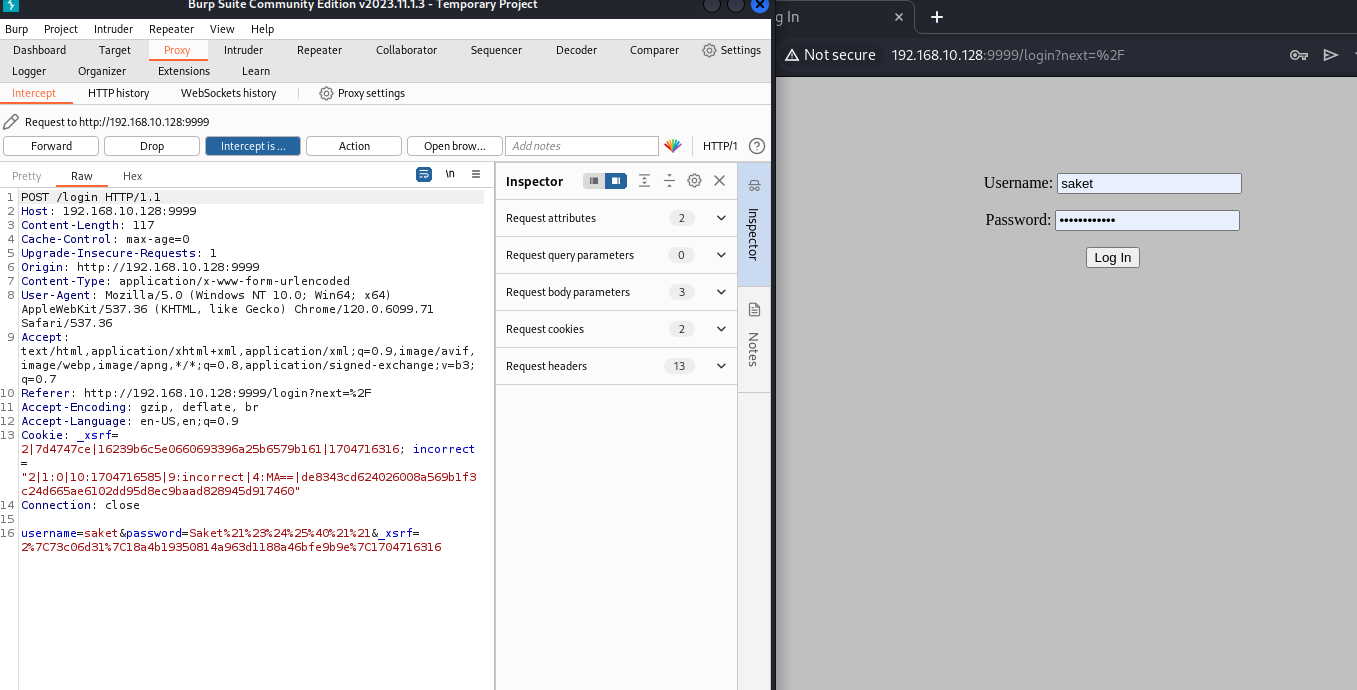The image size is (1357, 690).
Task: Open a new browser tab plus icon
Action: click(937, 17)
